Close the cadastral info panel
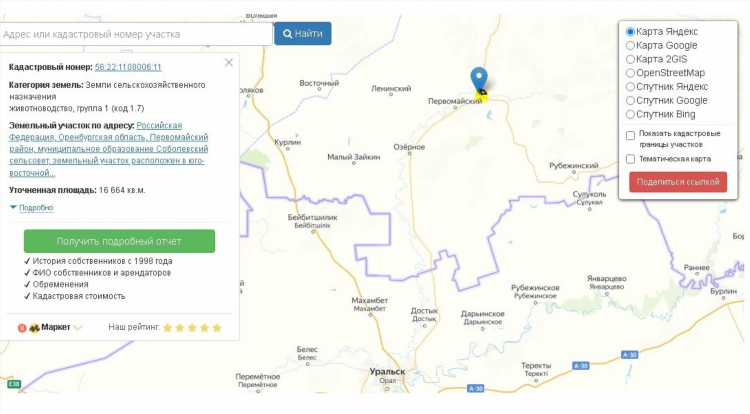750x414 pixels. [229, 63]
